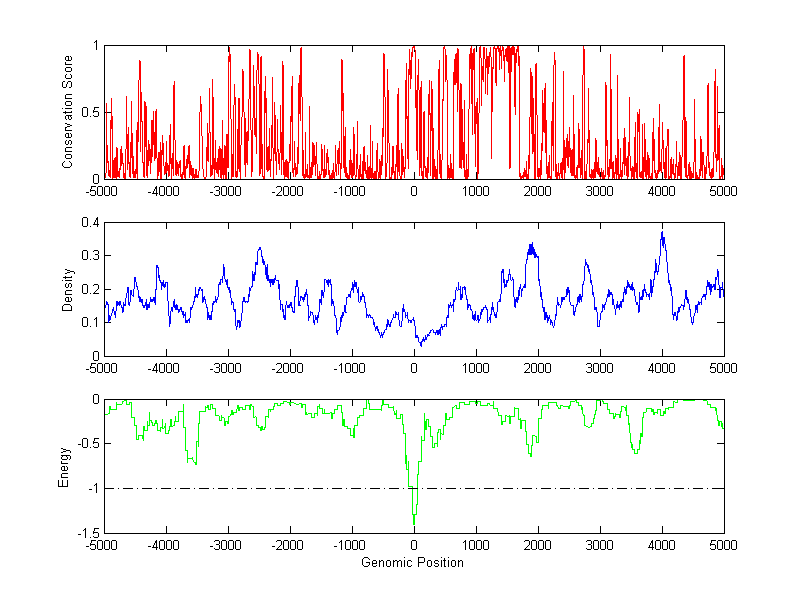Viewport: 800px width, 599px height.
Task: Click the Energy y-axis label
Action: (63, 466)
